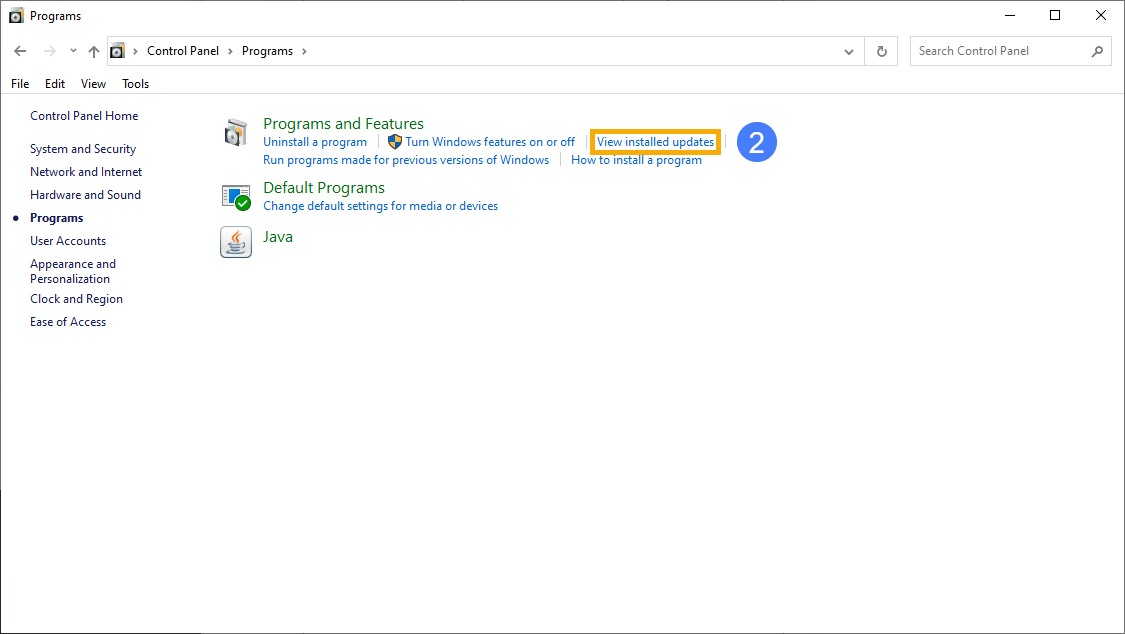Open the Tools menu

tap(136, 84)
